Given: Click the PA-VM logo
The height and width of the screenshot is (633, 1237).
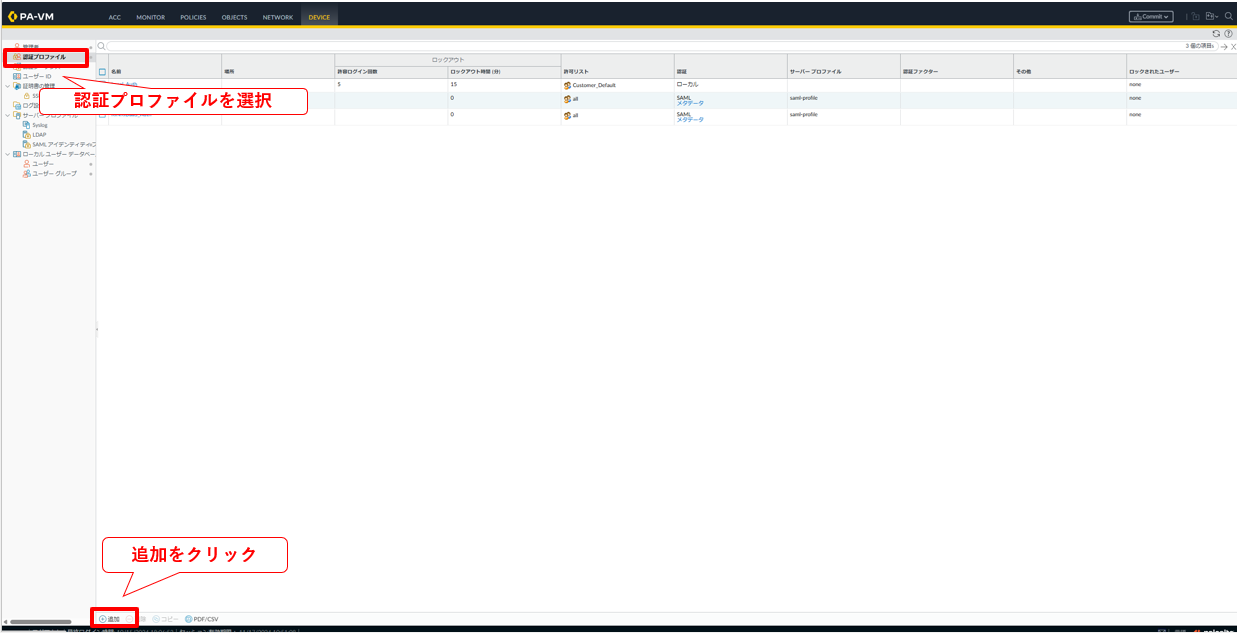Looking at the screenshot, I should [x=30, y=16].
